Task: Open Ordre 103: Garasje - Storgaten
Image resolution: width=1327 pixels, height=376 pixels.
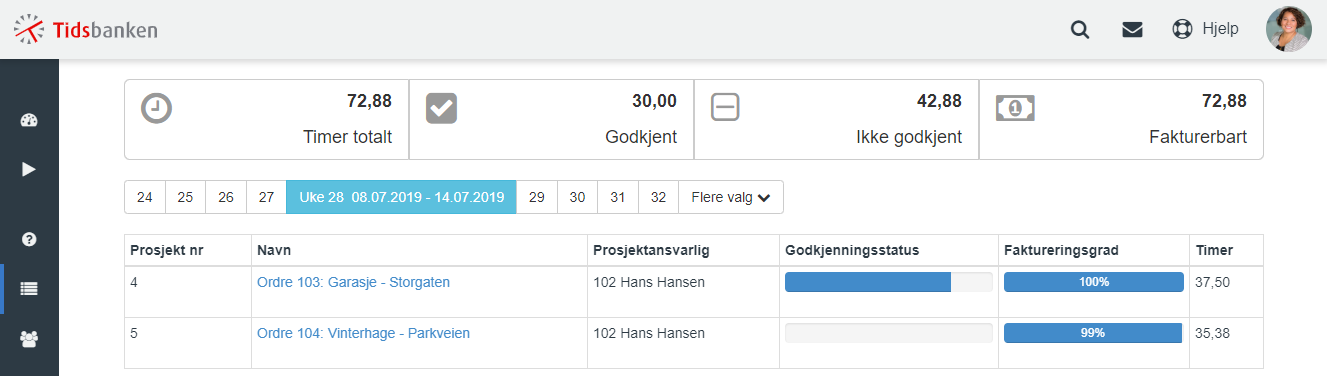Action: [x=353, y=282]
